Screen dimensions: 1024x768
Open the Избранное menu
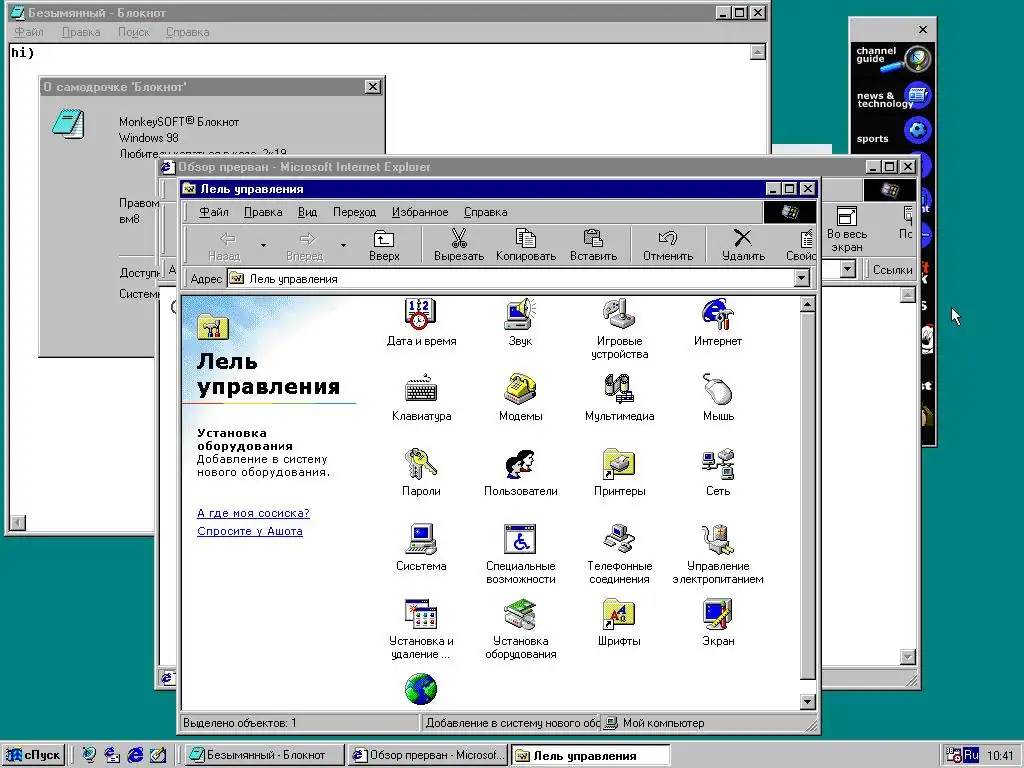[420, 212]
